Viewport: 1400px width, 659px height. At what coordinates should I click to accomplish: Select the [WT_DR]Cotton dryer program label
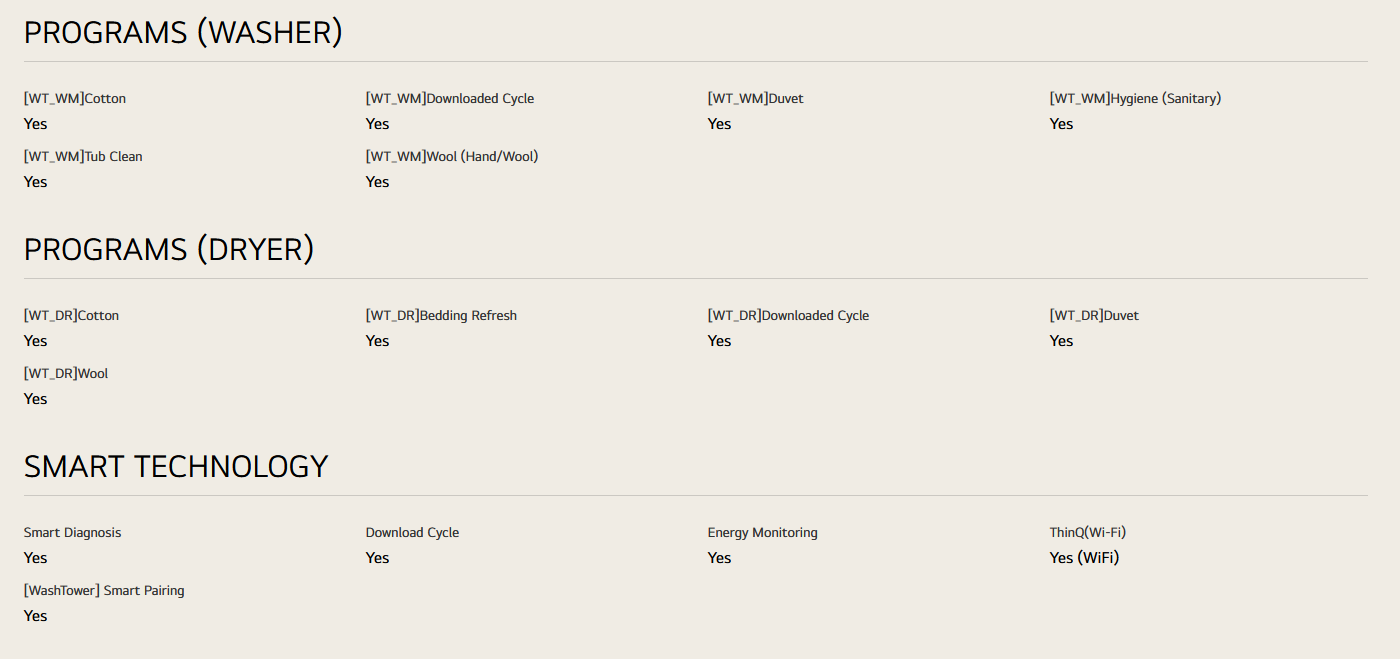(x=71, y=316)
